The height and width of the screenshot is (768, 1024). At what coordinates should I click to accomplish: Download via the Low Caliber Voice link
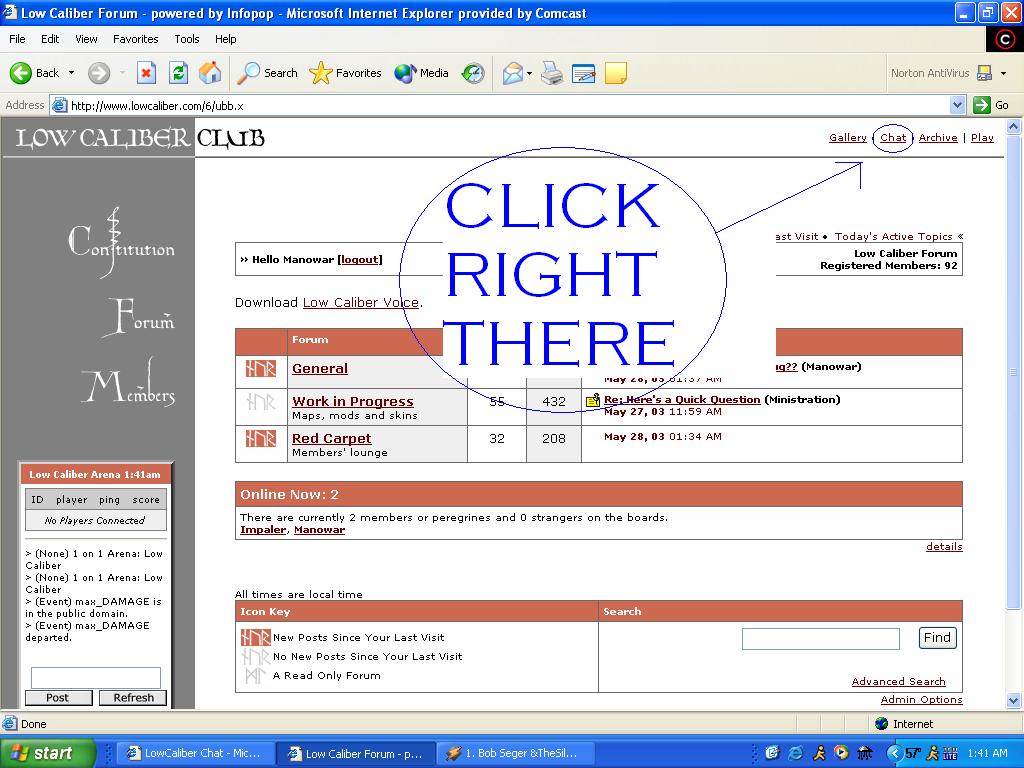point(360,302)
